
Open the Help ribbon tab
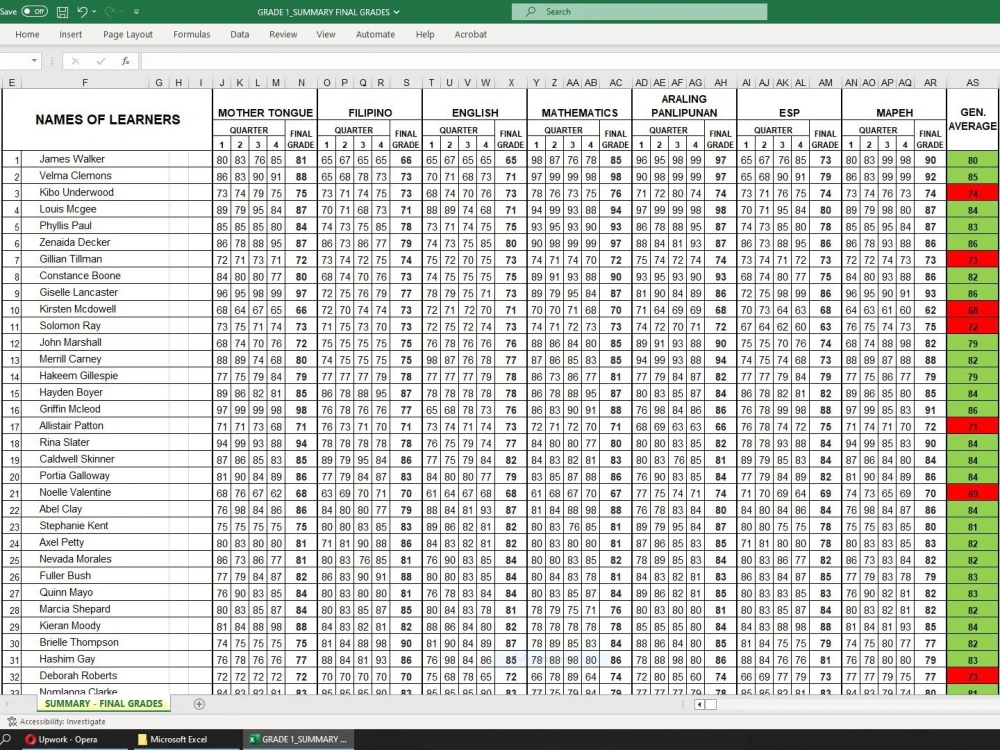point(425,34)
